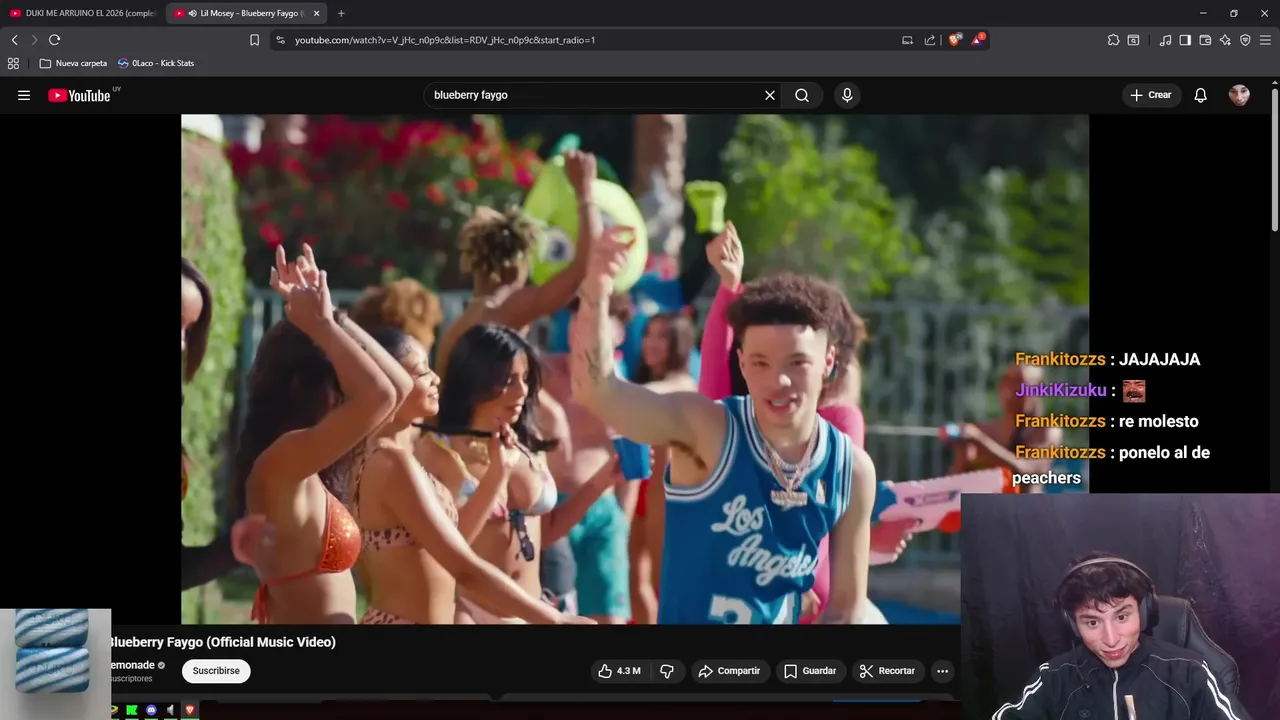
Task: Click the speaker icon in the taskbar
Action: coord(170,710)
